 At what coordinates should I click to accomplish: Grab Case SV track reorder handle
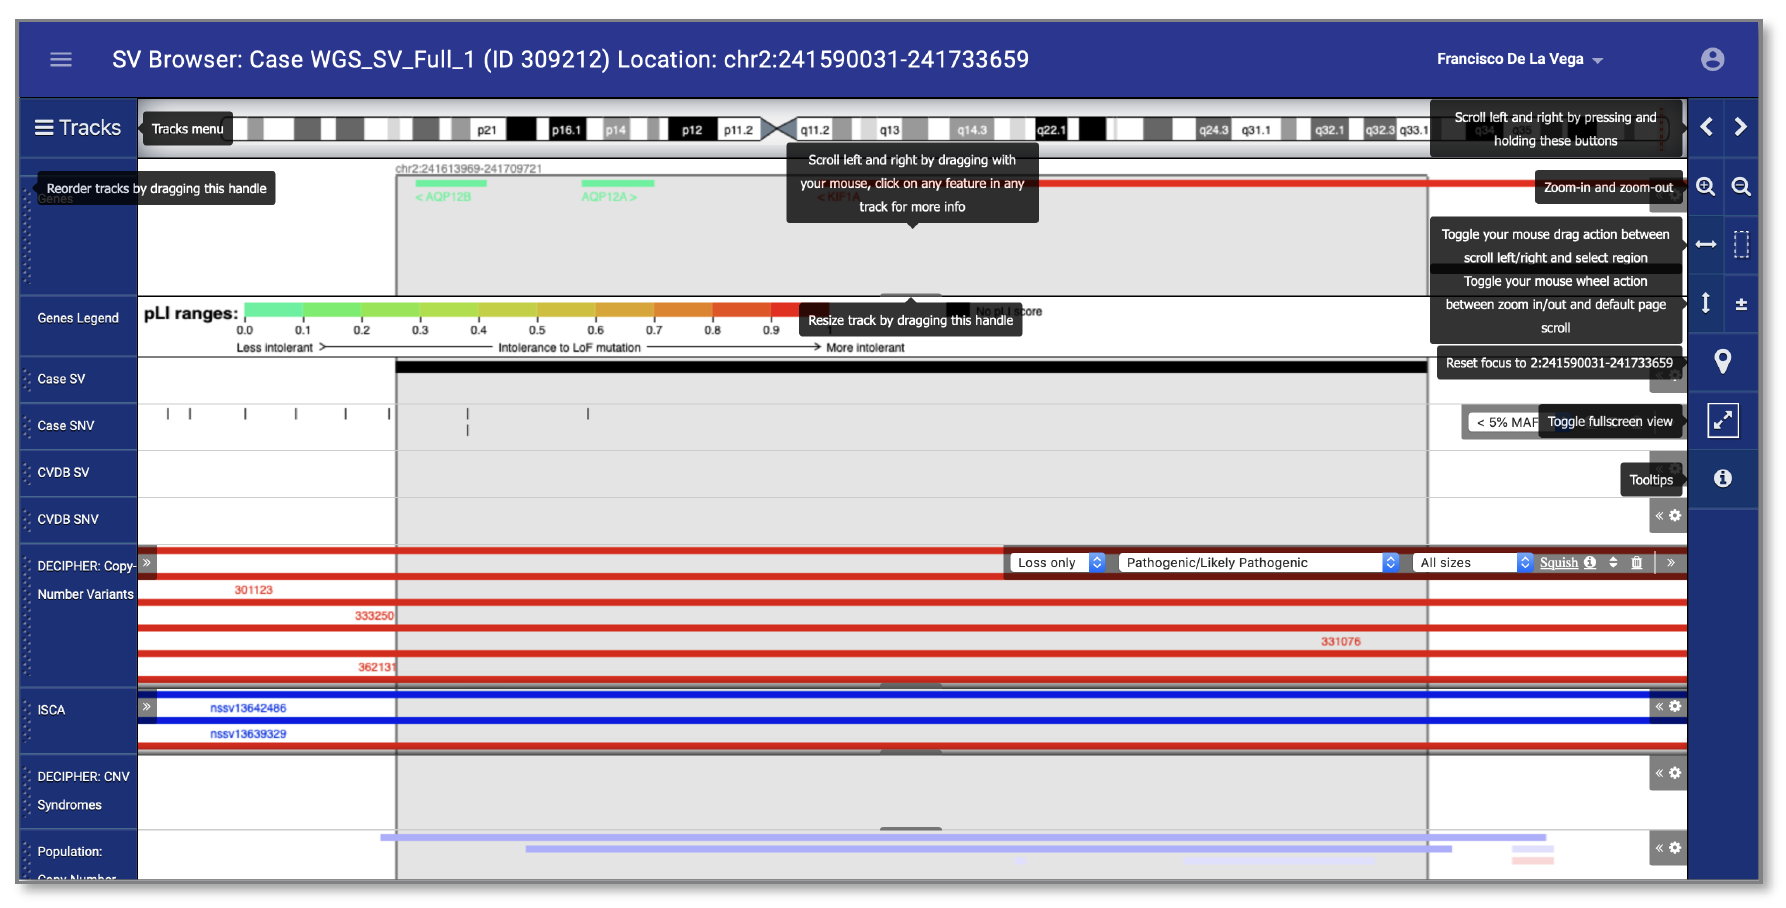click(27, 379)
